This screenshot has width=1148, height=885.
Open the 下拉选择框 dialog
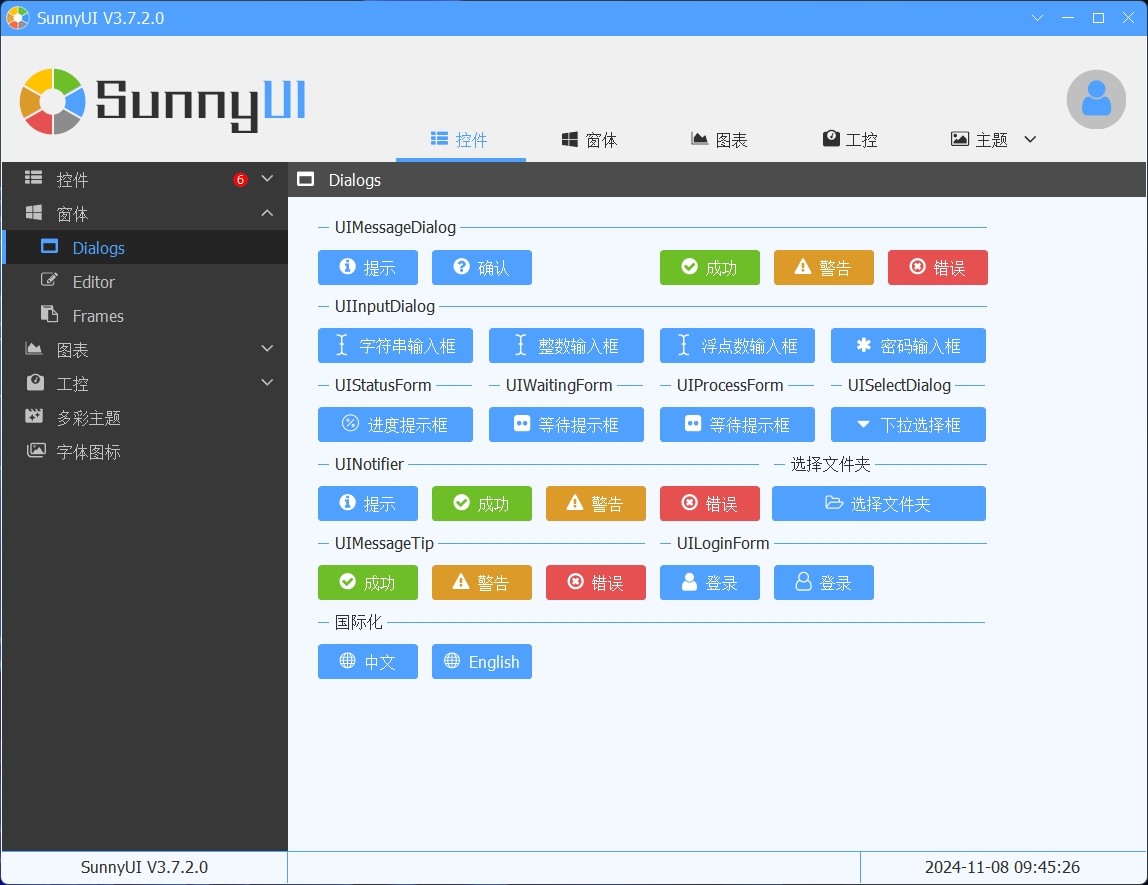tap(909, 425)
